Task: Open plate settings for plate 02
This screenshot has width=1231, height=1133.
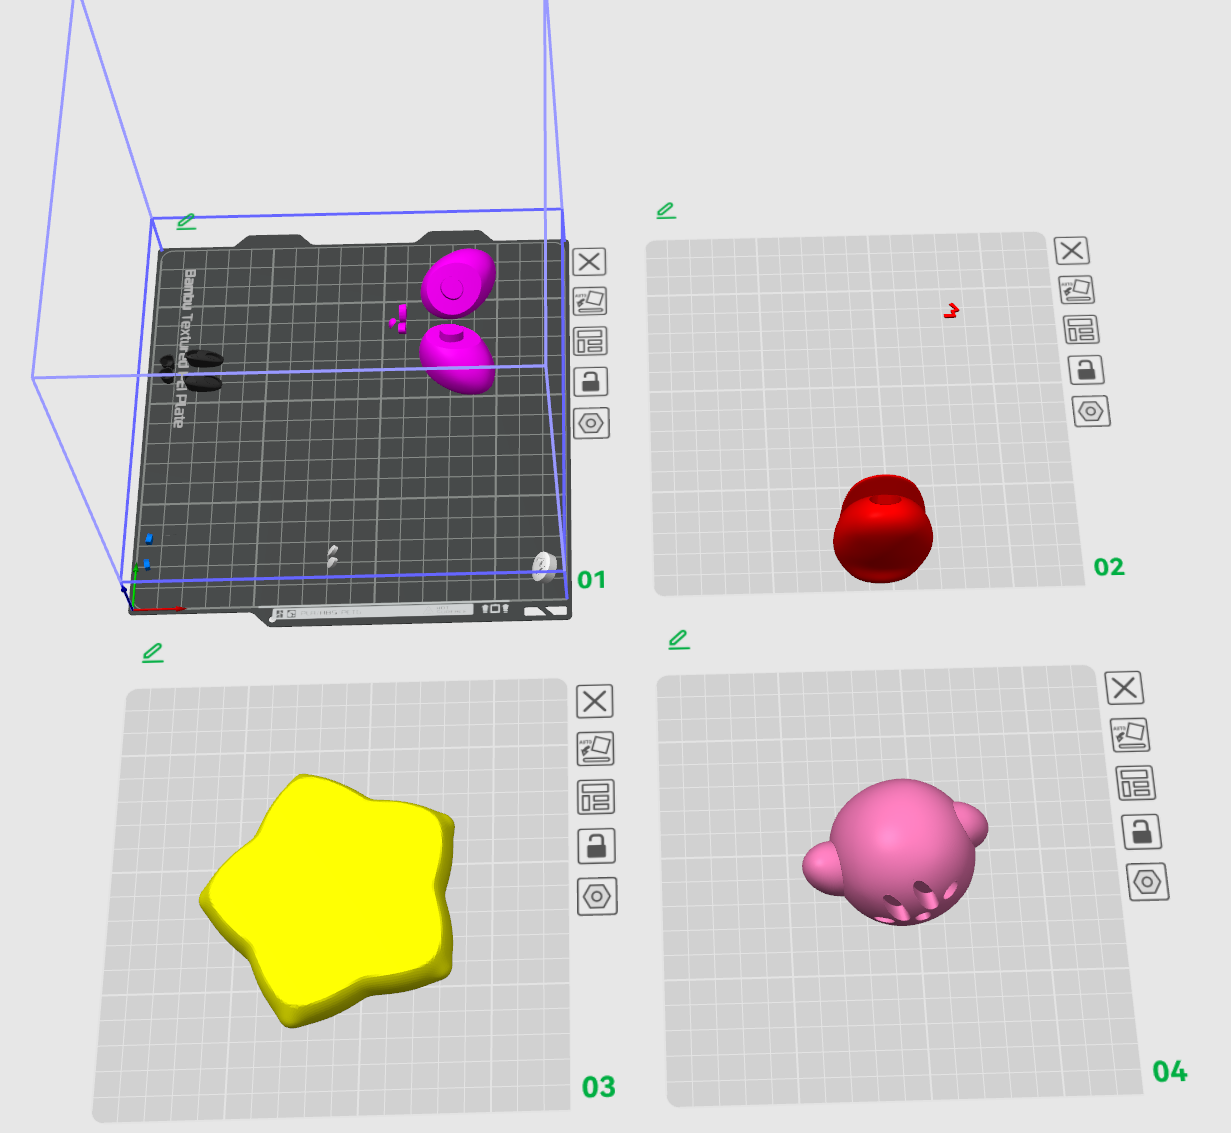Action: point(1091,411)
